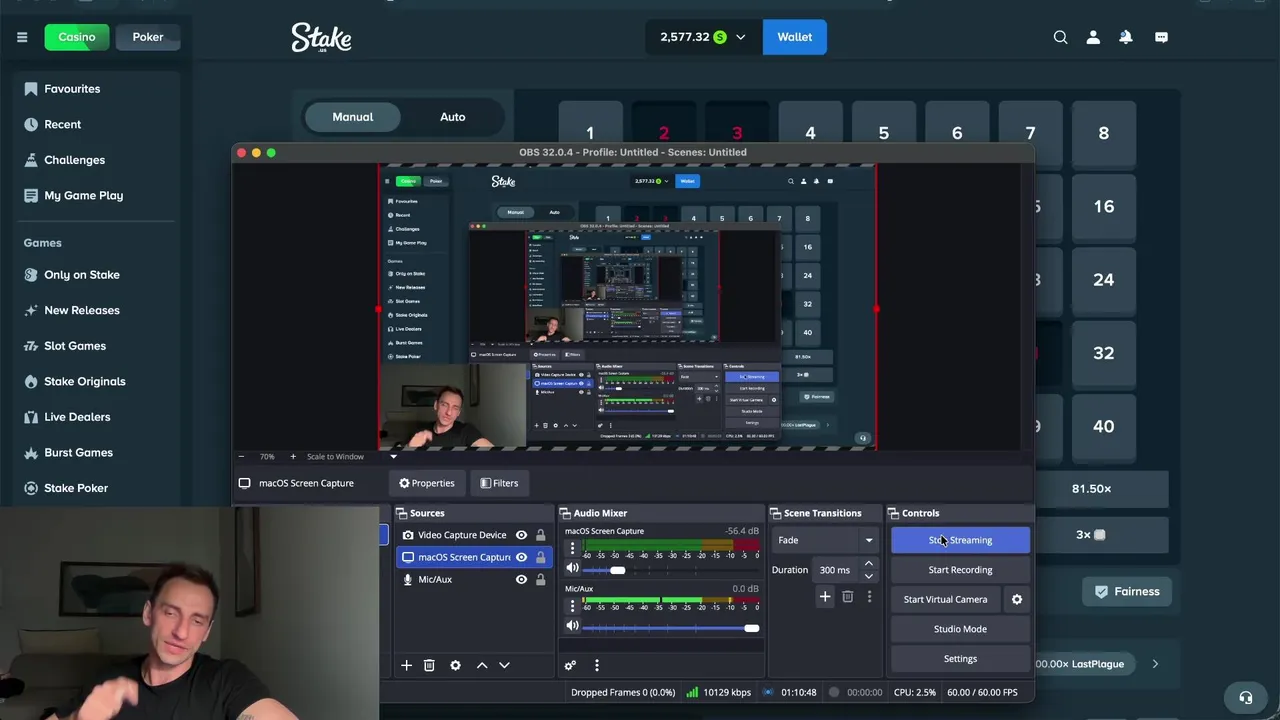Viewport: 1280px width, 720px height.
Task: Add a scene transition with plus
Action: click(825, 597)
